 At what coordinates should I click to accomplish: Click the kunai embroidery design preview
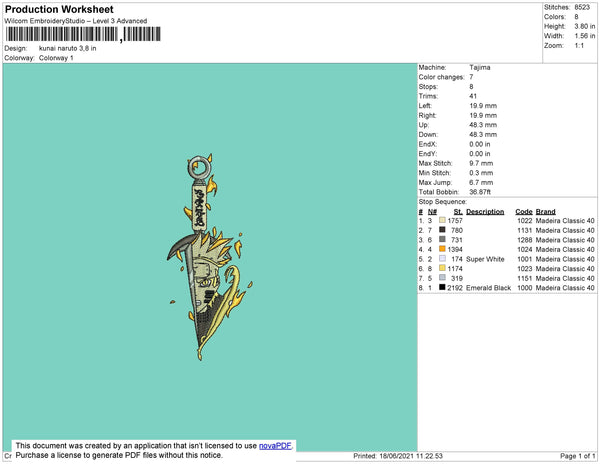click(x=209, y=257)
